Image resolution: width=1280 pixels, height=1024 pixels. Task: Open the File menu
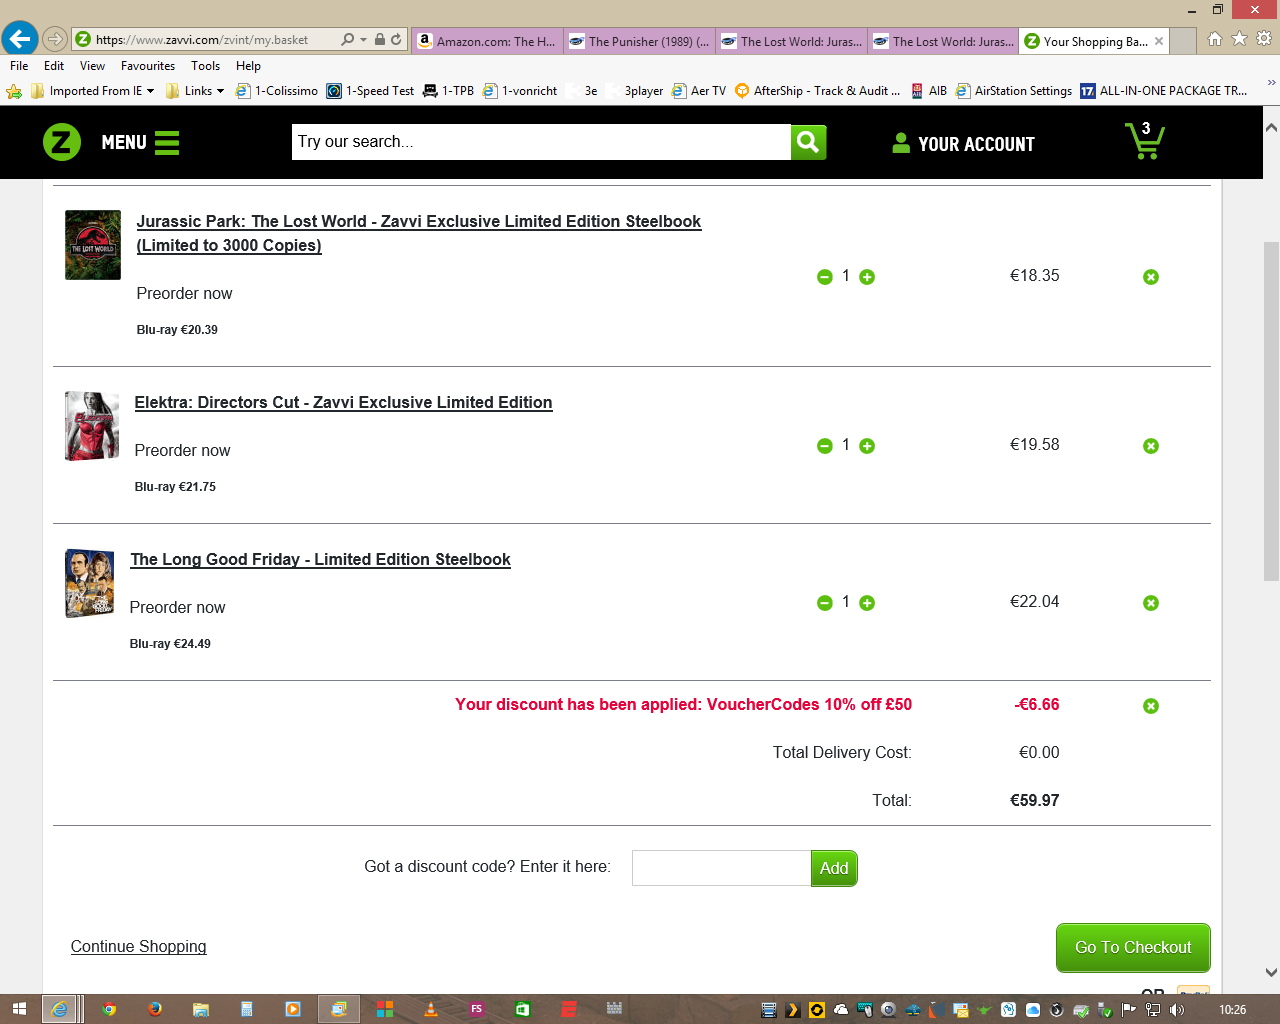(x=19, y=66)
